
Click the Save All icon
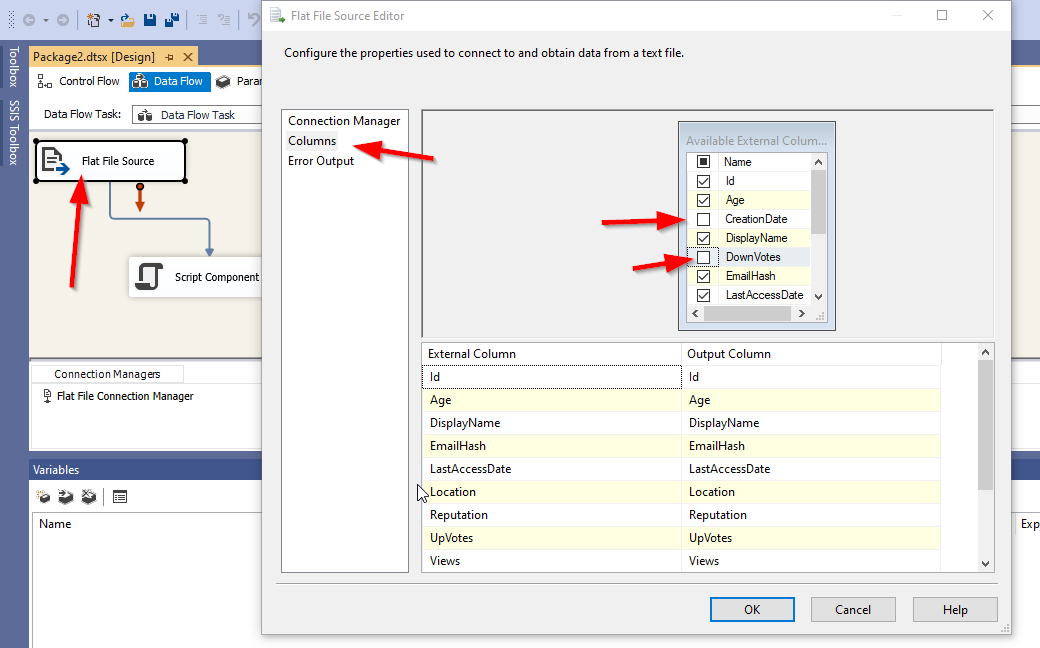[x=172, y=20]
